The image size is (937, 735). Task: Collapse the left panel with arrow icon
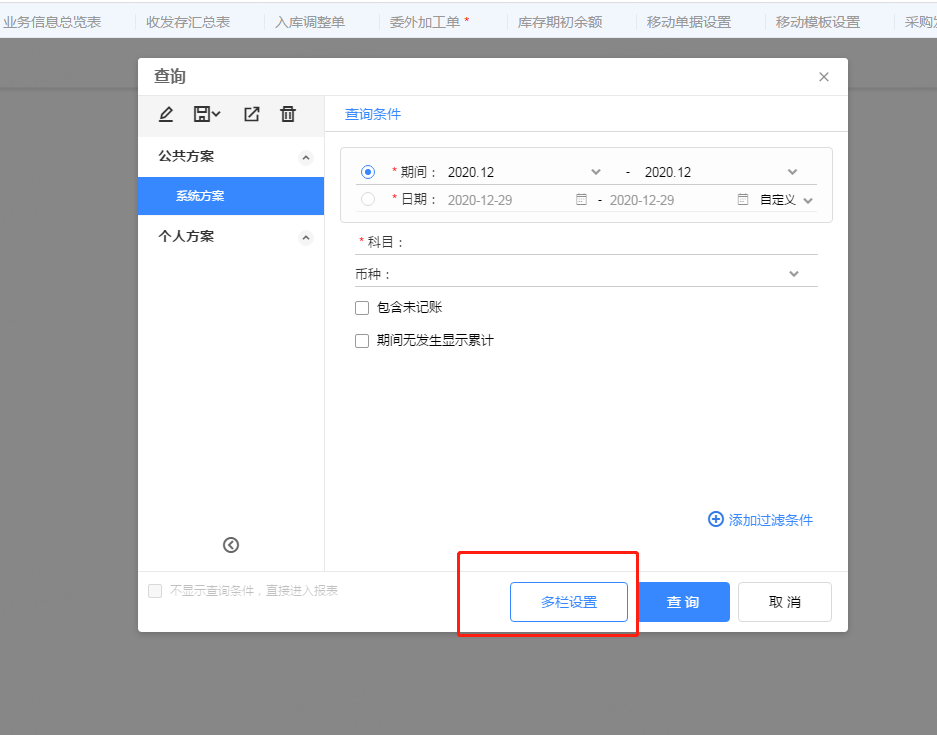(x=231, y=545)
